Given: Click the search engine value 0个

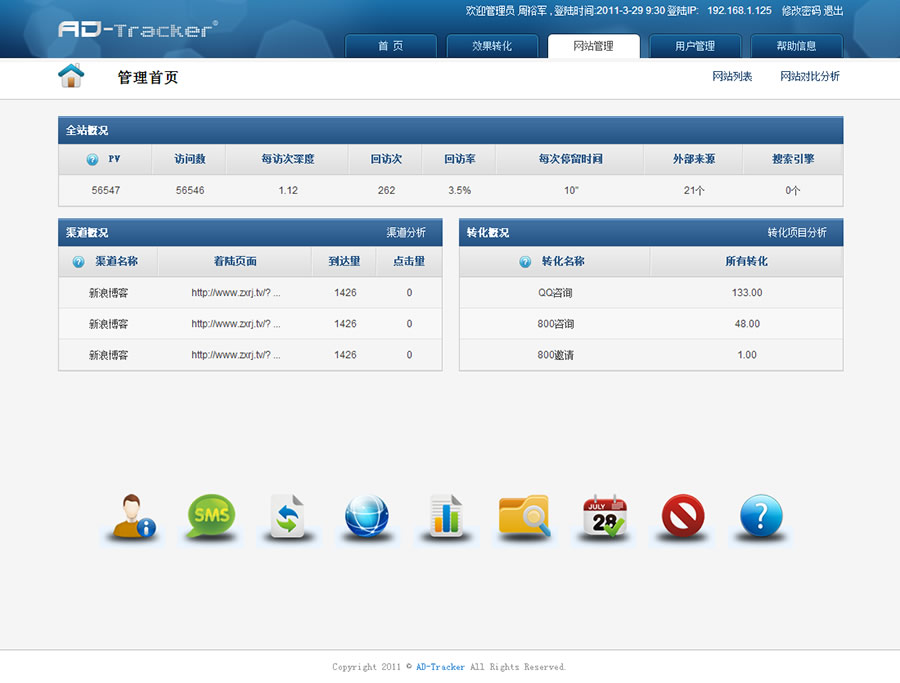Looking at the screenshot, I should pos(793,191).
